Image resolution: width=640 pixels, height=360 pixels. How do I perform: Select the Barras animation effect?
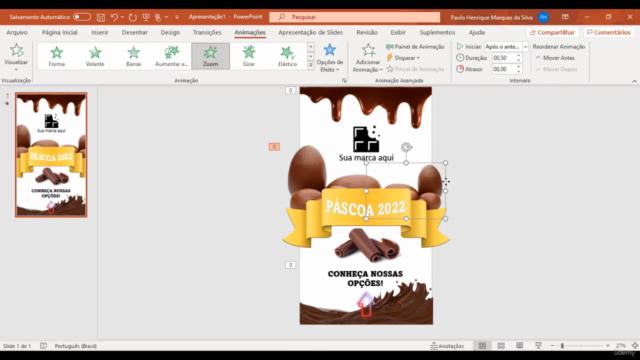point(133,56)
